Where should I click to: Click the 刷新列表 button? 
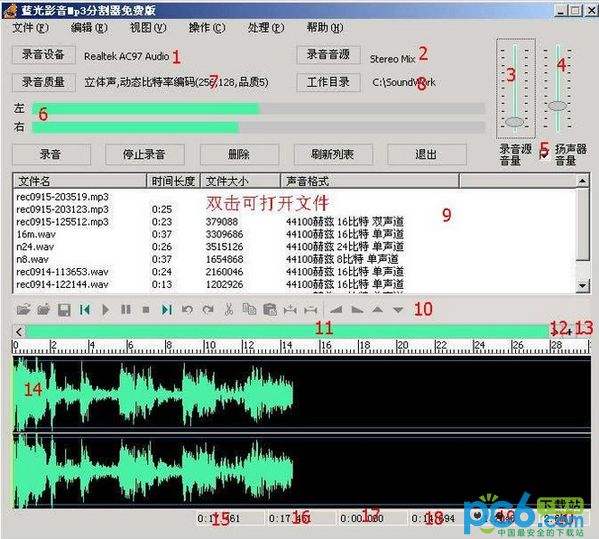333,154
